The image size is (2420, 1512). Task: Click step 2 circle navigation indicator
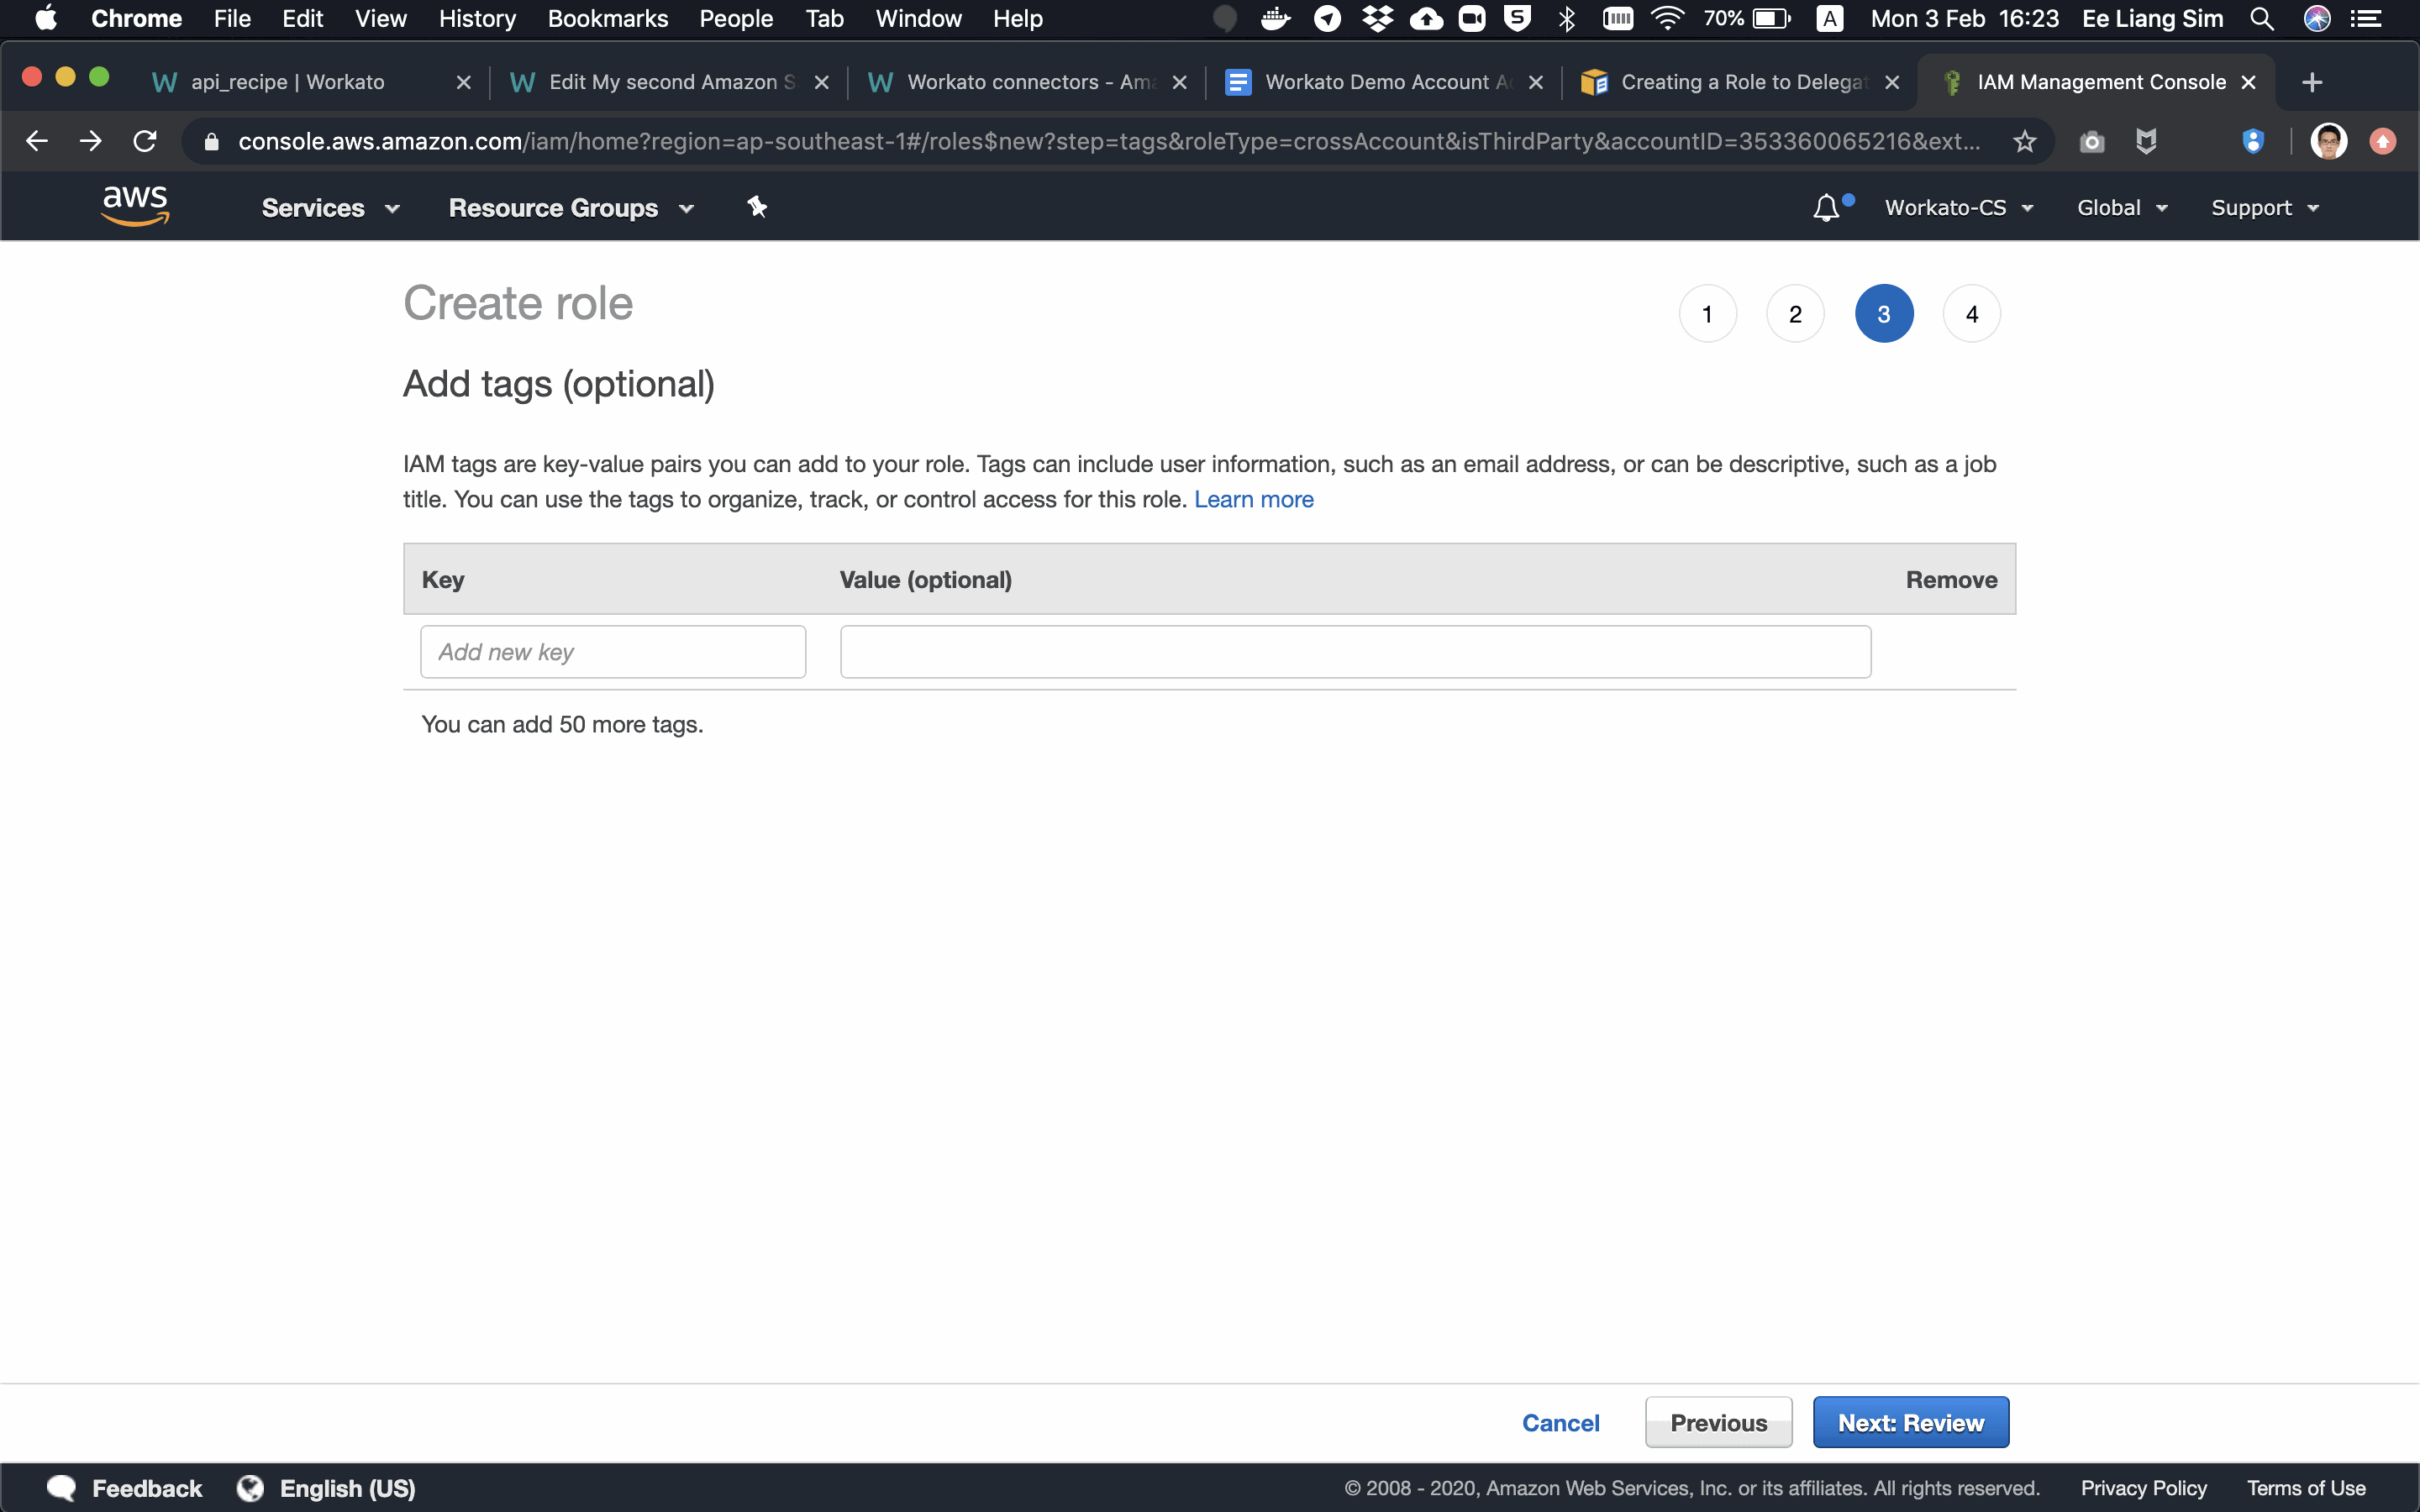pos(1795,313)
